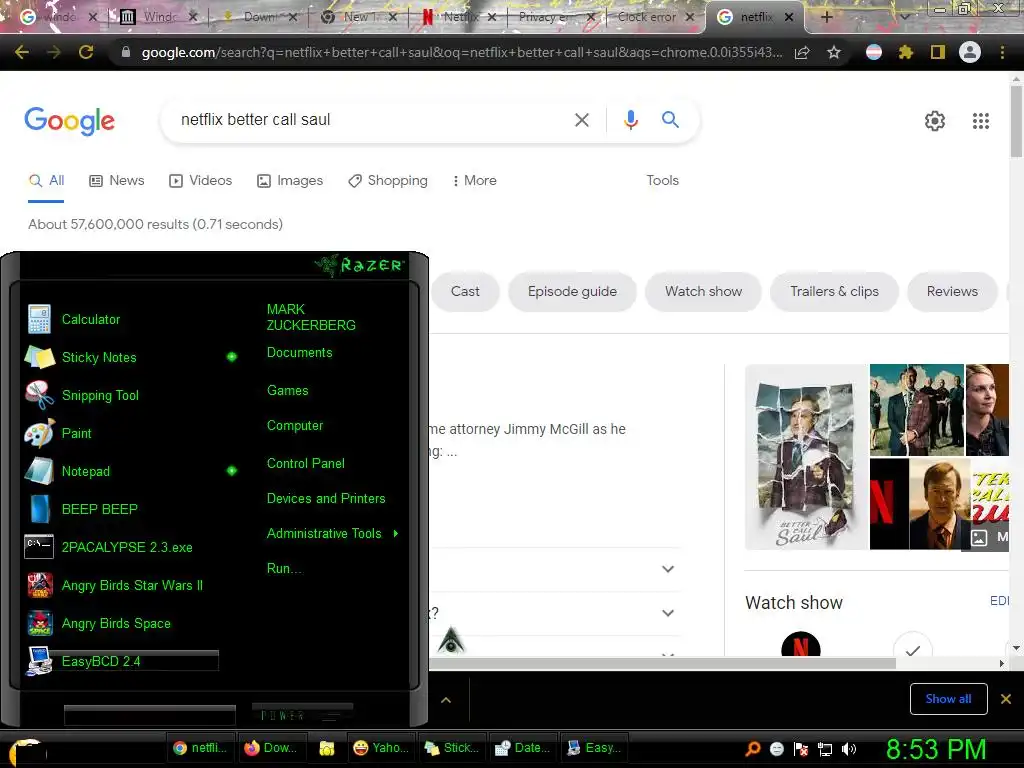Open a new Chrome tab

pos(826,17)
